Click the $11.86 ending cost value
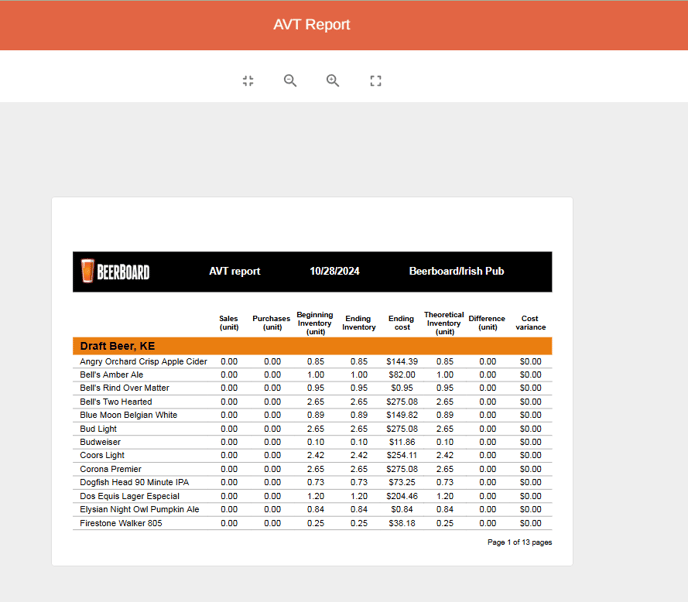 402,442
